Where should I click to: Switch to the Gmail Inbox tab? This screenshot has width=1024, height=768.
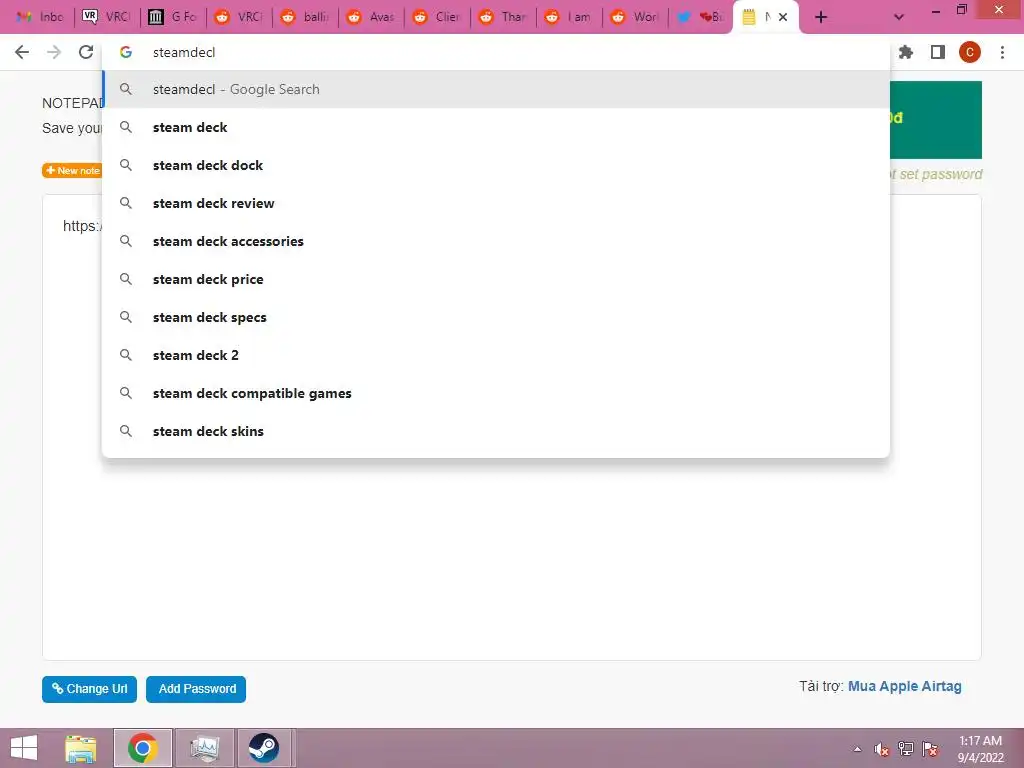pyautogui.click(x=40, y=17)
